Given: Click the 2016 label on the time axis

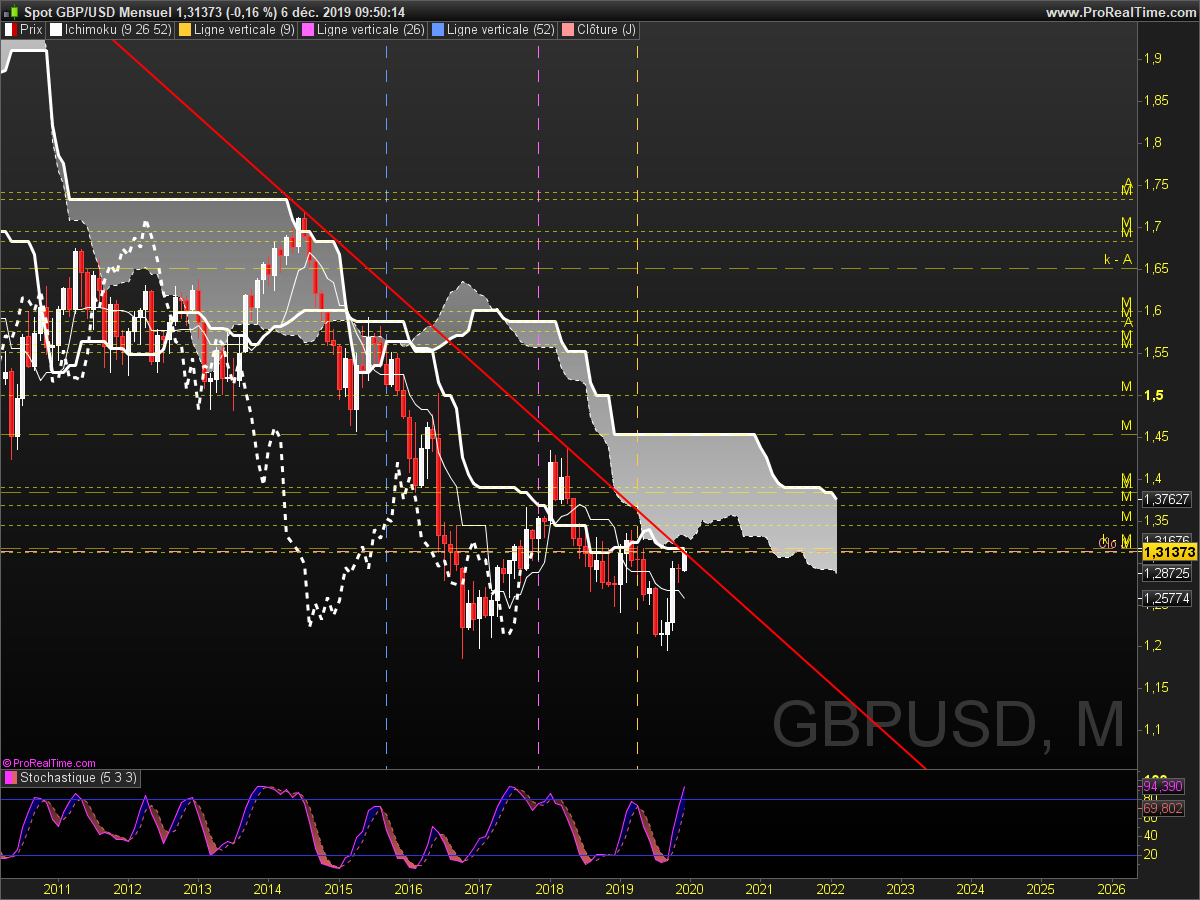Looking at the screenshot, I should [x=408, y=888].
